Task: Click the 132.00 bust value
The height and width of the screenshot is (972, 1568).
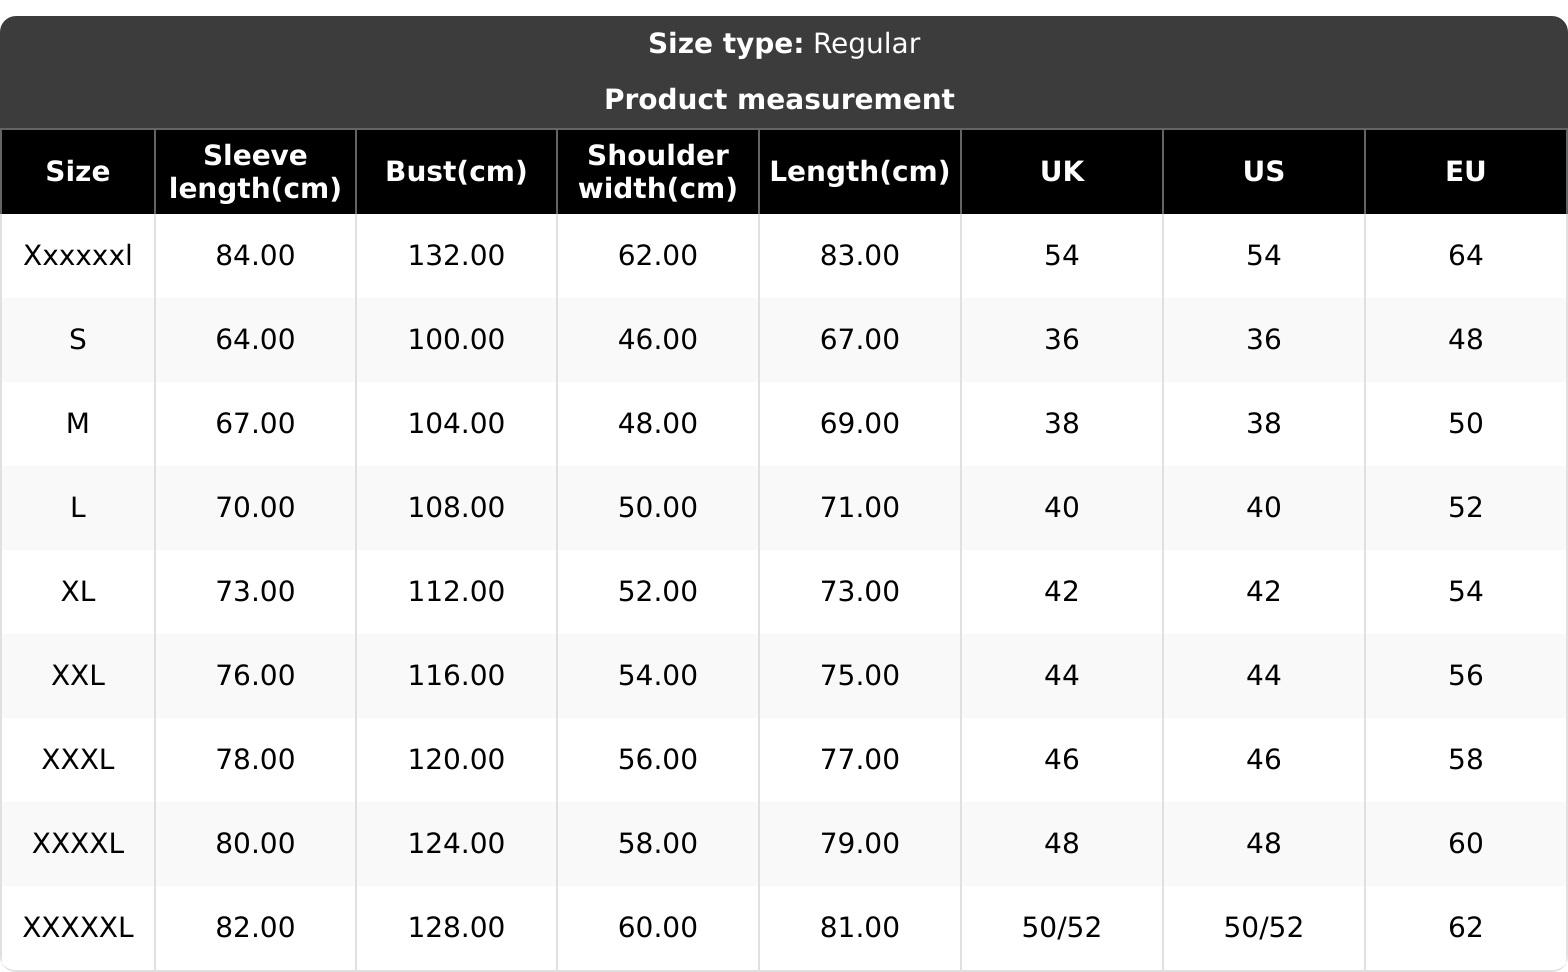Action: pyautogui.click(x=456, y=256)
